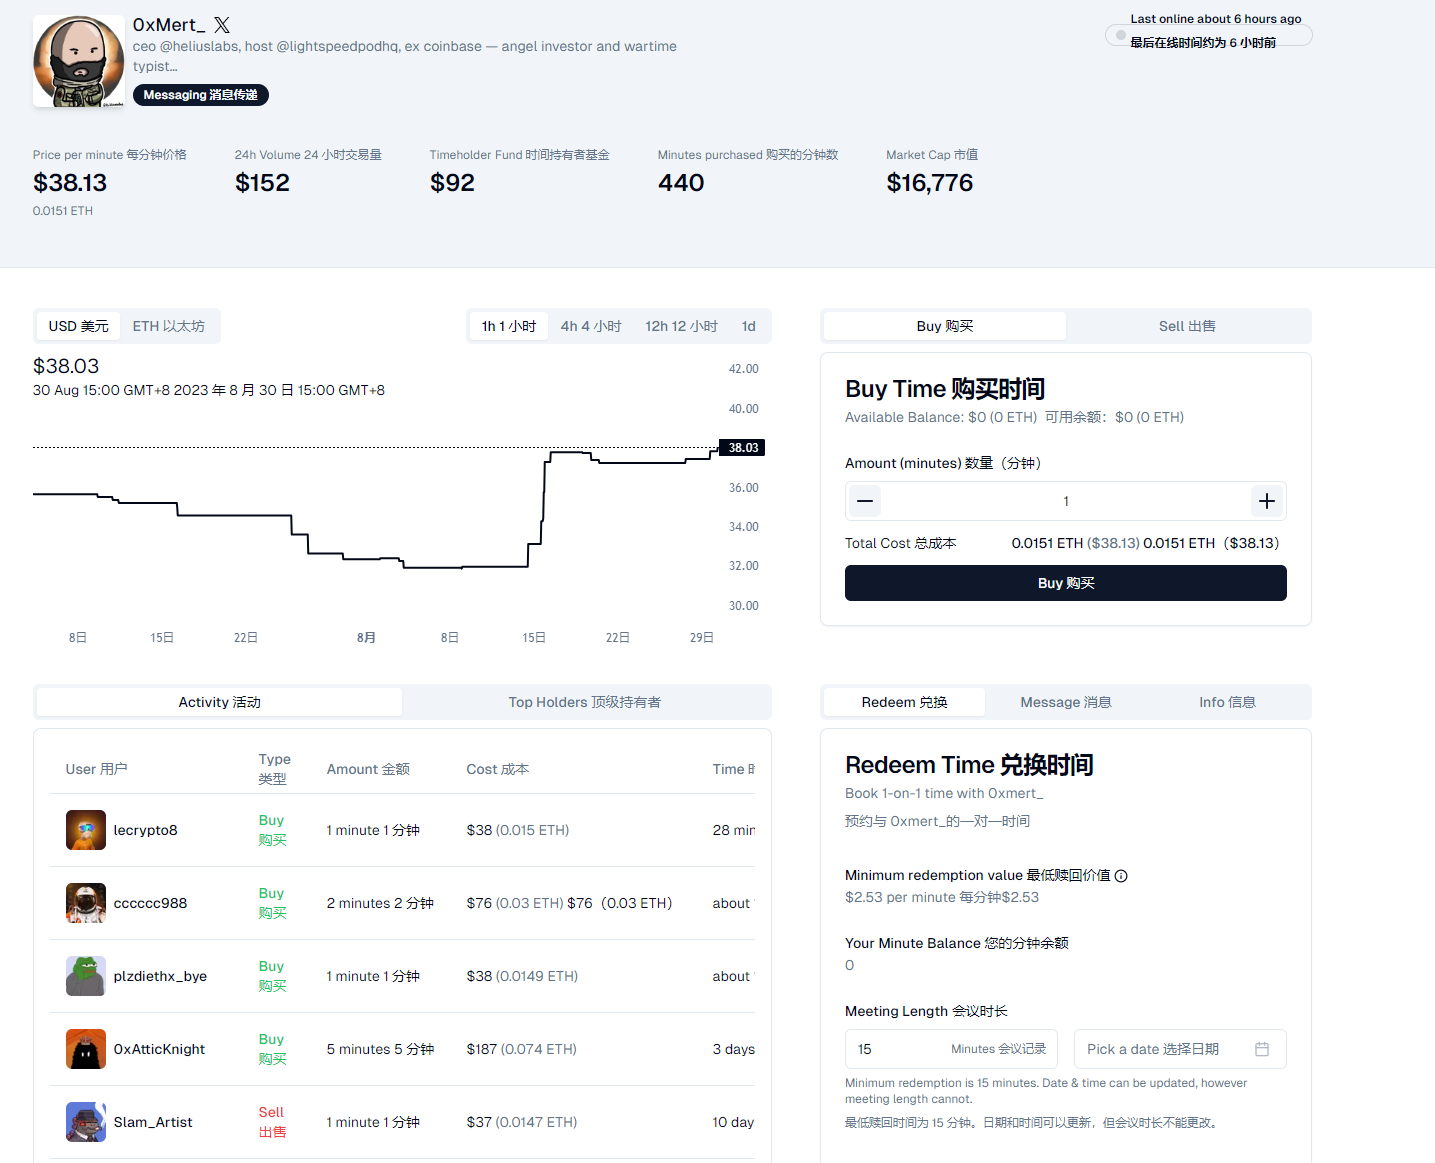Click lecrypto8's avatar in the activity list
Screen dimensions: 1435x1163
86,830
